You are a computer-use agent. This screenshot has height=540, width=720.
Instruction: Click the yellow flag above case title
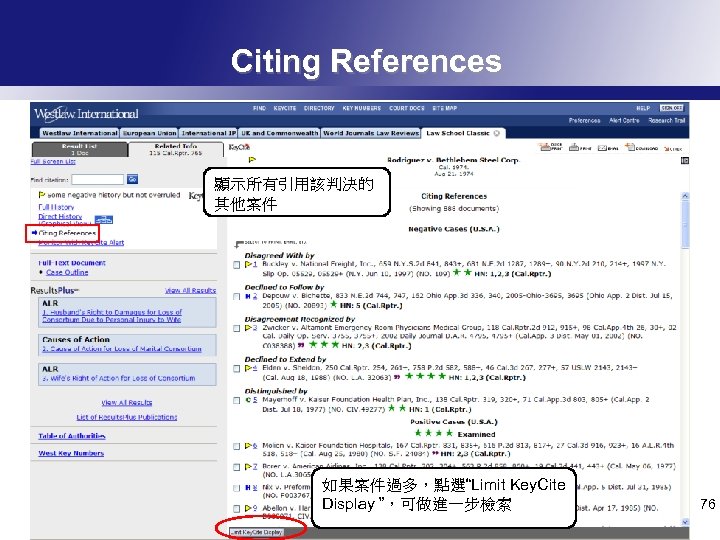[252, 160]
